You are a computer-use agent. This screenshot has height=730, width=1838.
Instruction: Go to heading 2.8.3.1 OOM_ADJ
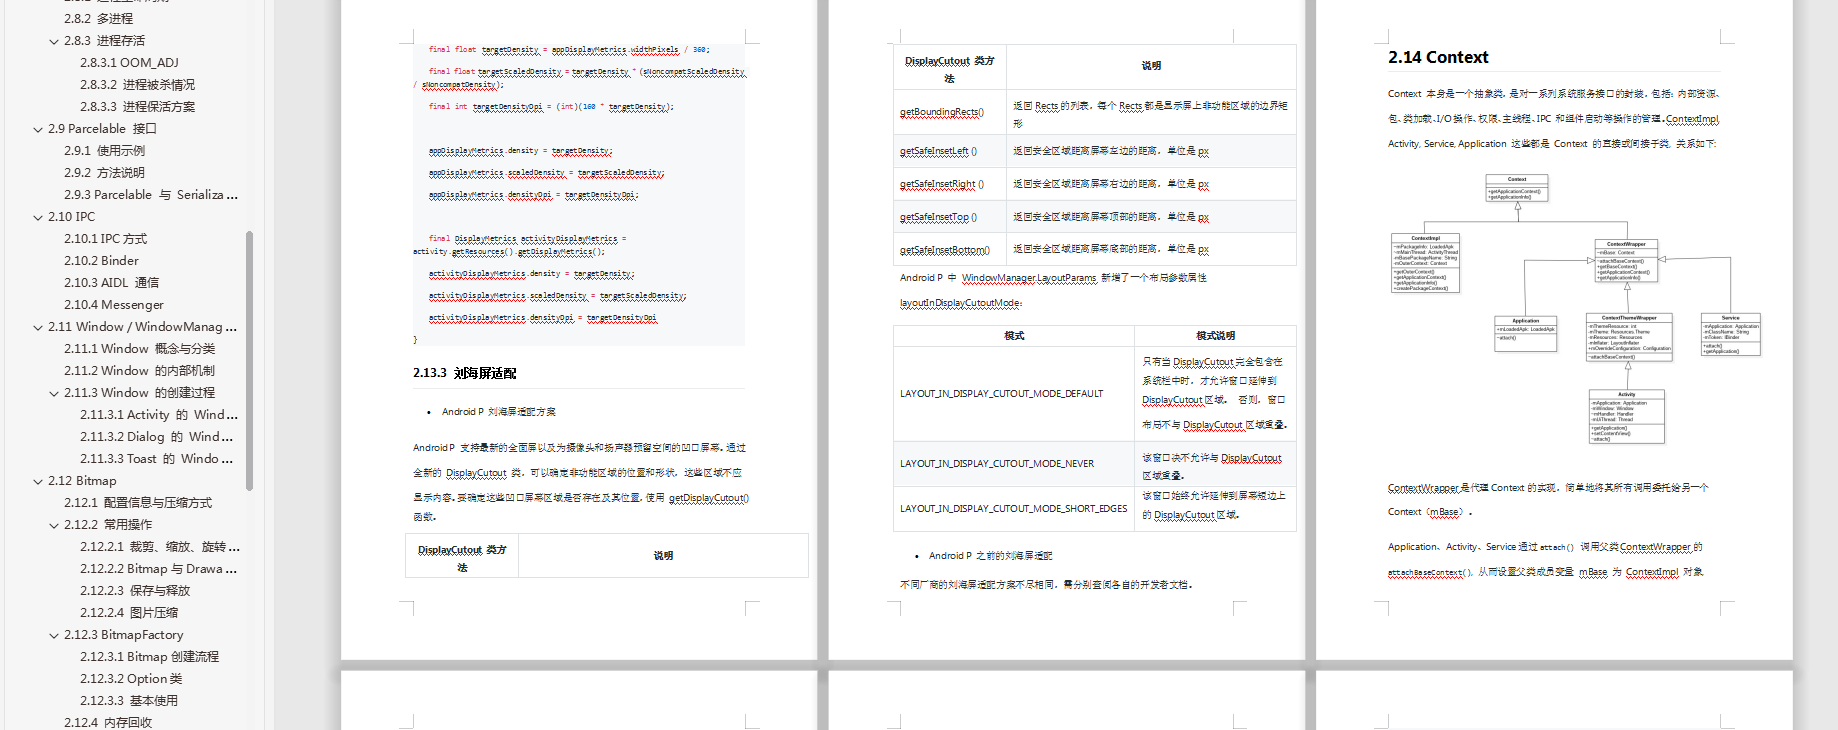click(129, 63)
